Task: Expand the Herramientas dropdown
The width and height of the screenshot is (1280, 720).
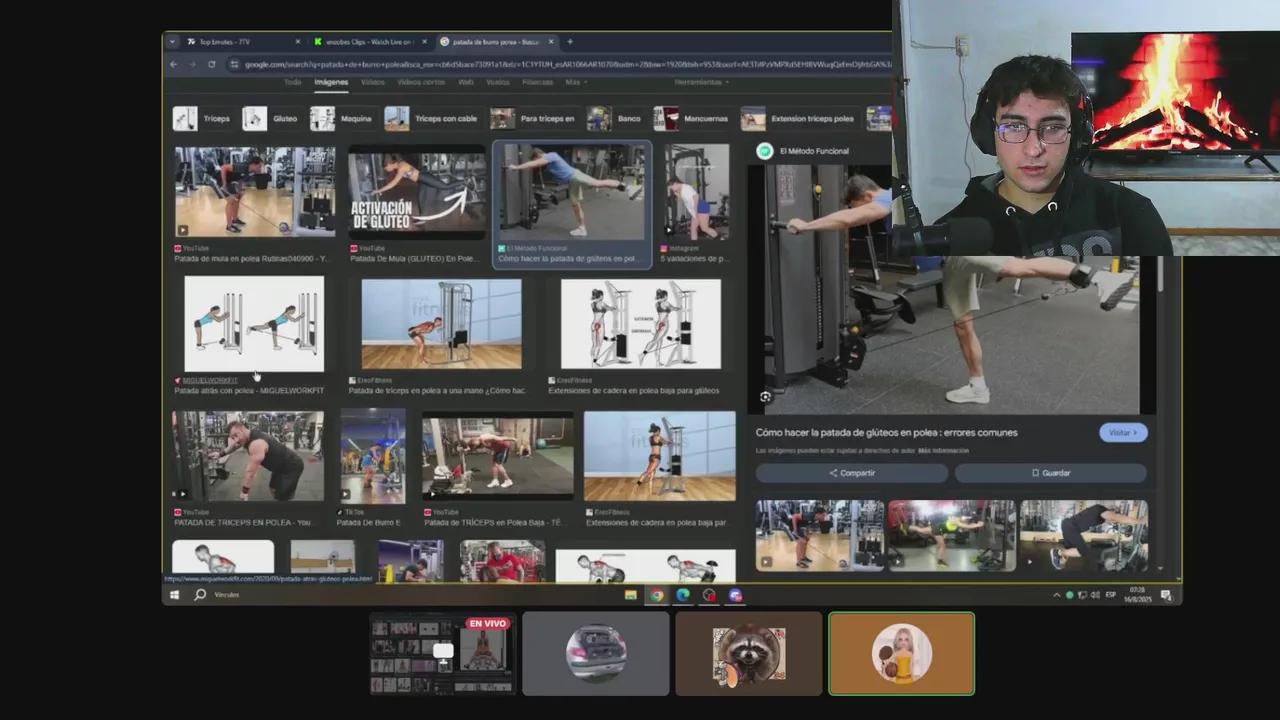Action: [701, 82]
